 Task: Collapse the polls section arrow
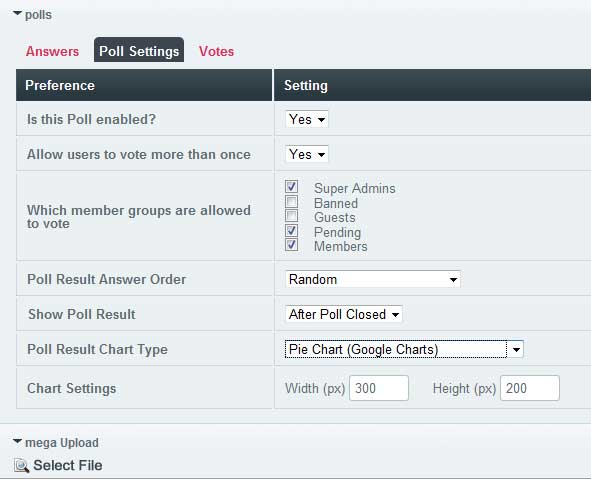[x=17, y=14]
